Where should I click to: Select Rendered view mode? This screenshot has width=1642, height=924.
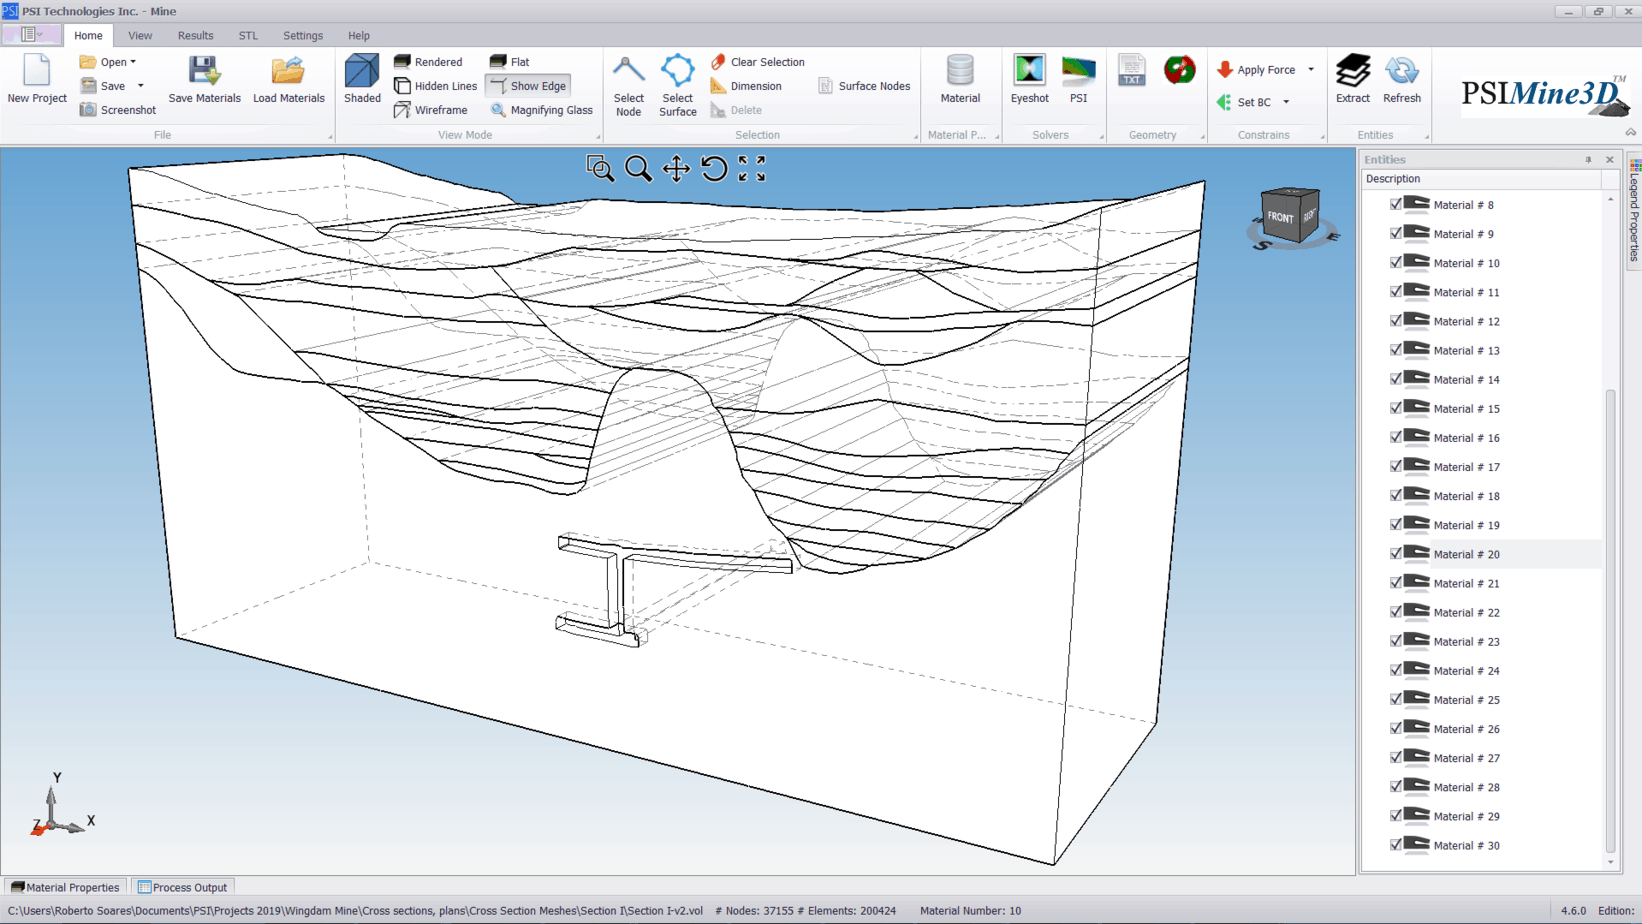[428, 62]
